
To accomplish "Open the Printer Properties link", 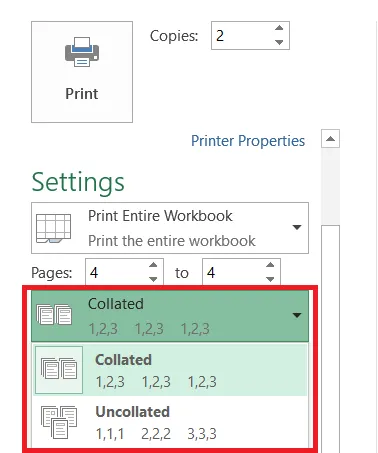I will (x=248, y=141).
